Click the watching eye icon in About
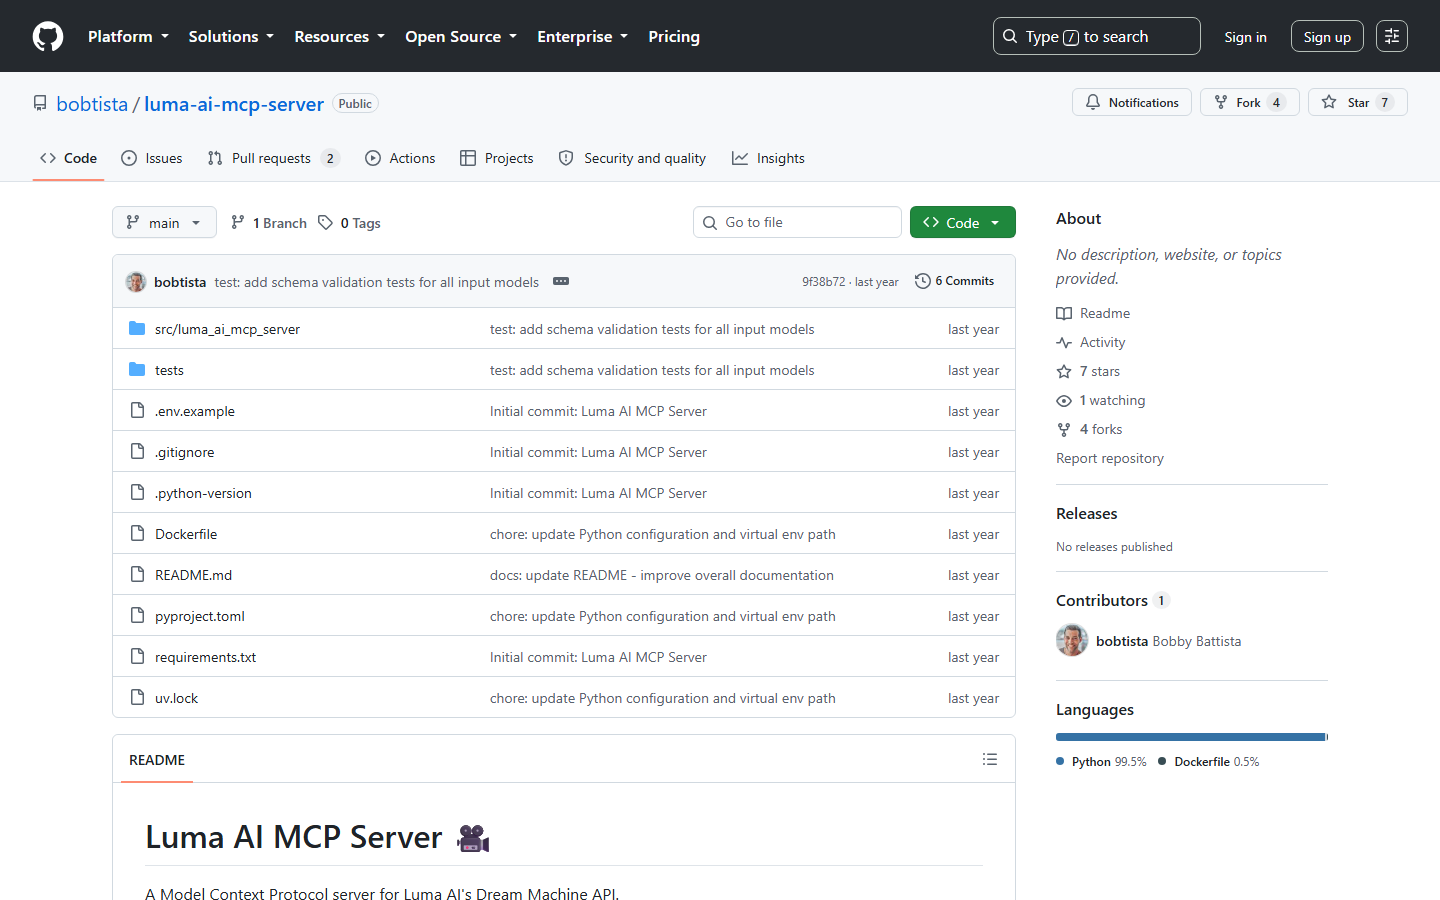The height and width of the screenshot is (900, 1440). click(x=1064, y=400)
